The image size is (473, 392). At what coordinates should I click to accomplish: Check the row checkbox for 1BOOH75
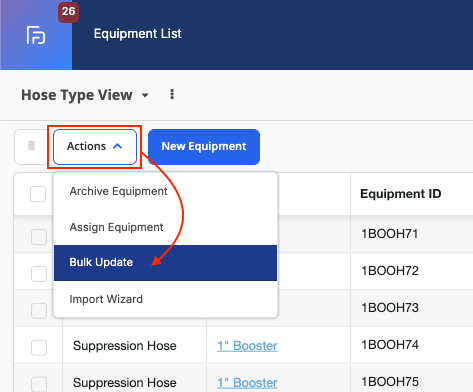[x=39, y=384]
